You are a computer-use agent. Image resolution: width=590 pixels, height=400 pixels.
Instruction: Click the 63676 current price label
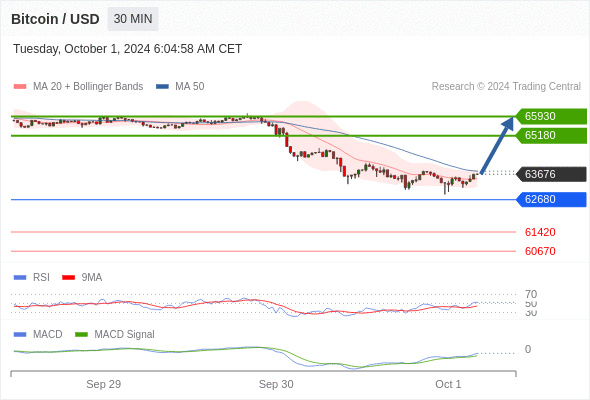click(x=551, y=174)
